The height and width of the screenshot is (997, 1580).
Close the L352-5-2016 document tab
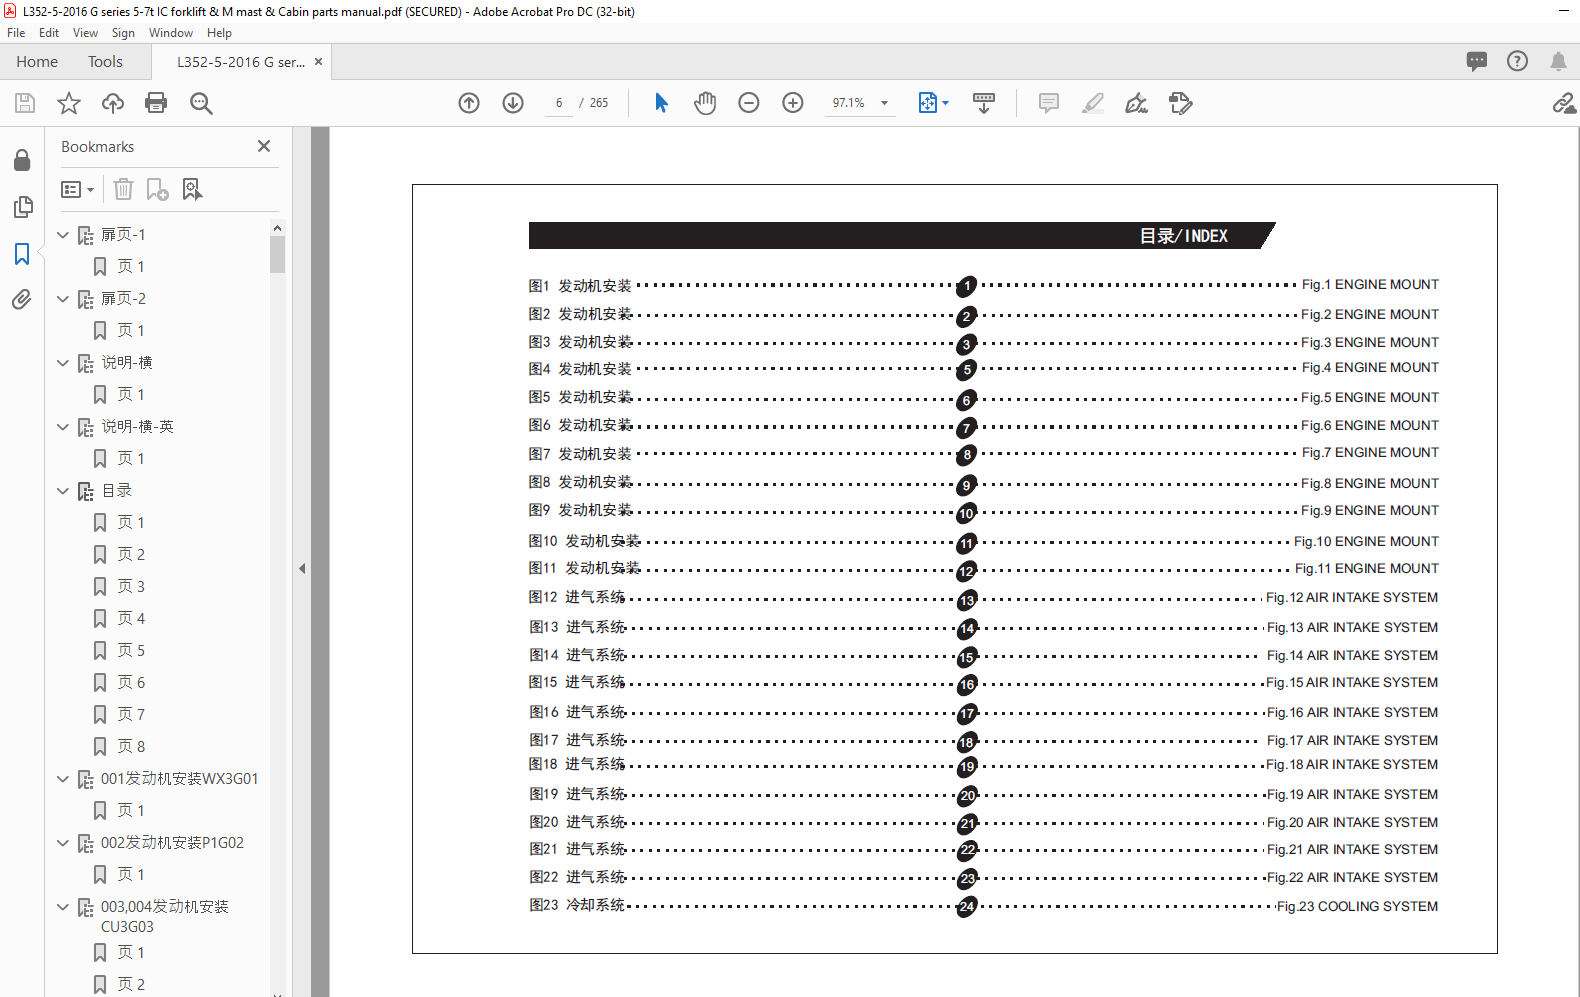click(x=318, y=61)
